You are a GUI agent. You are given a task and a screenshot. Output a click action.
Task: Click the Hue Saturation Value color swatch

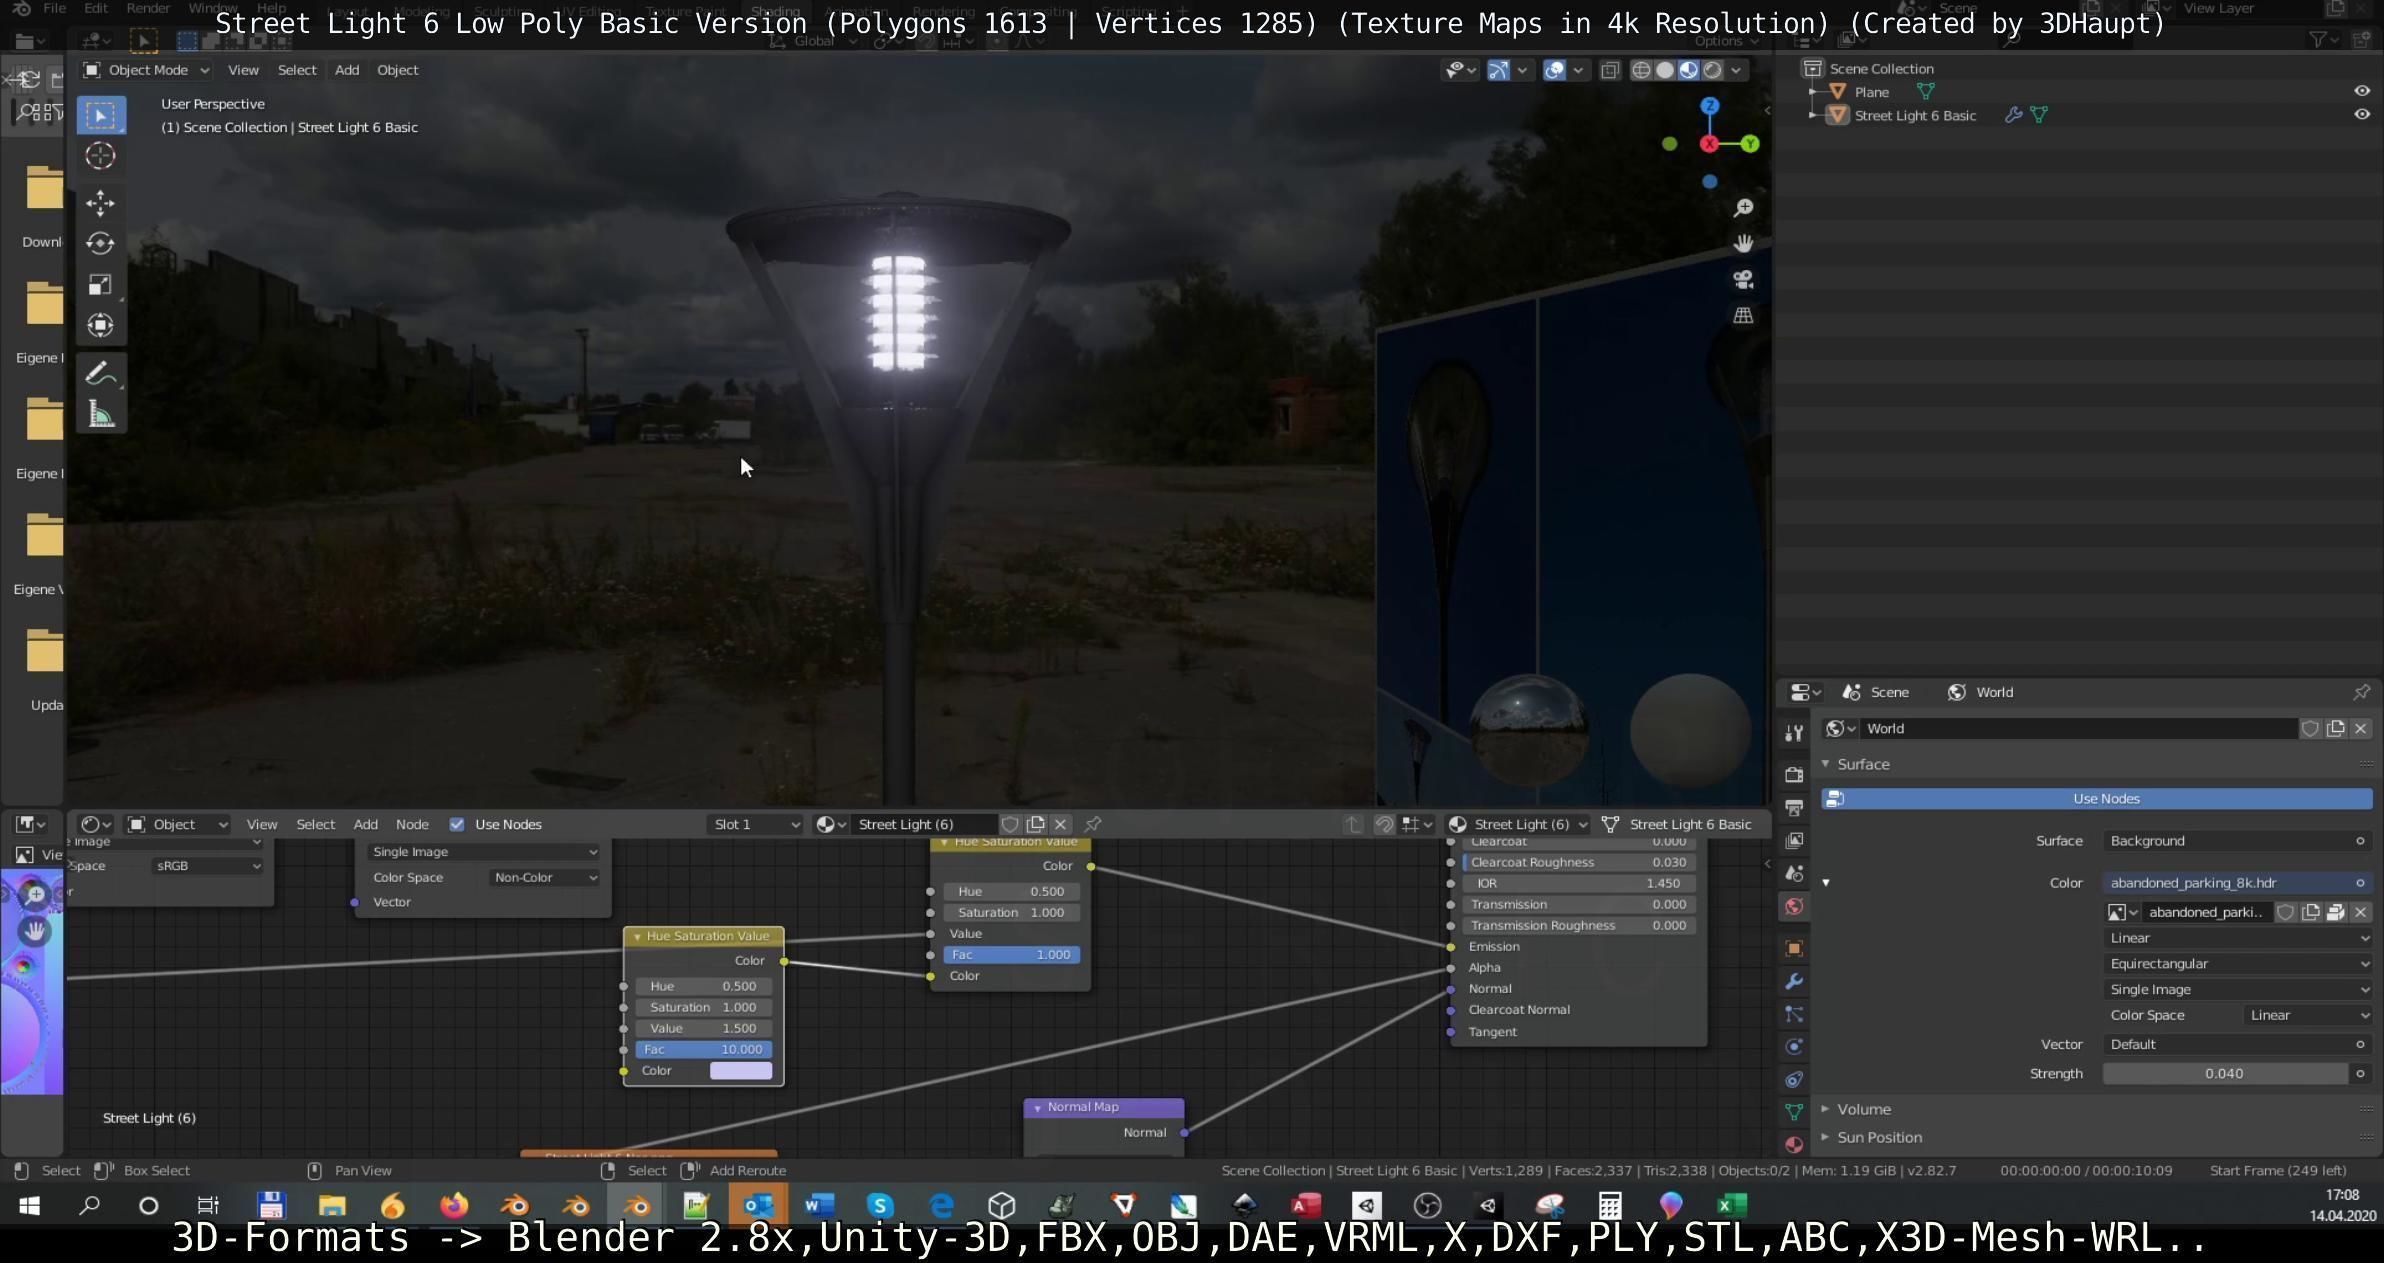tap(740, 1071)
